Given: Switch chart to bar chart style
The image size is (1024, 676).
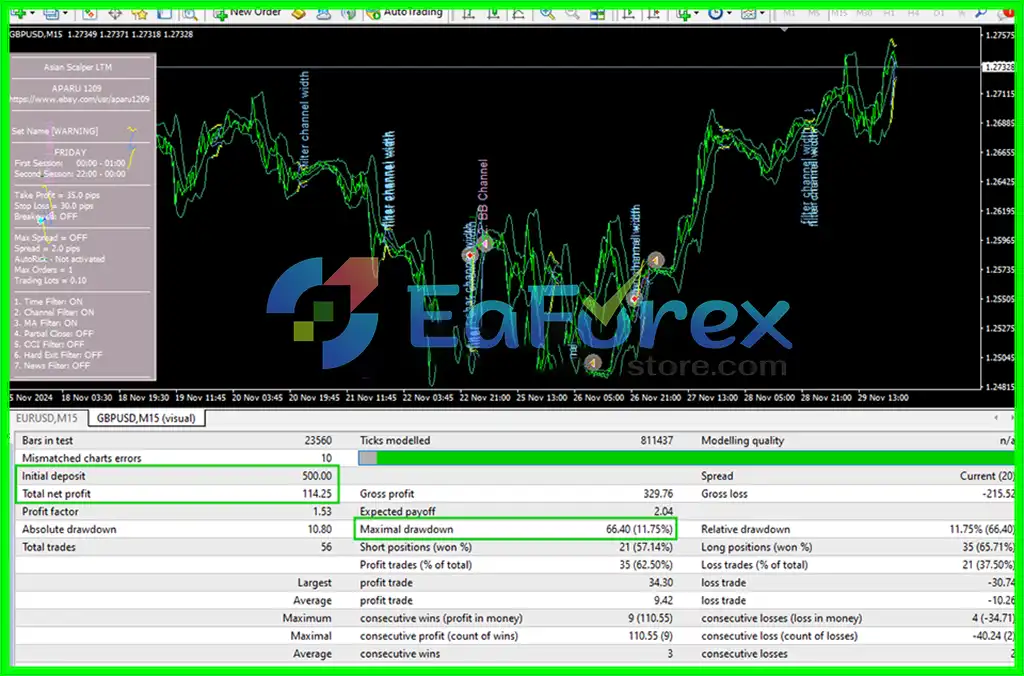Looking at the screenshot, I should [468, 13].
